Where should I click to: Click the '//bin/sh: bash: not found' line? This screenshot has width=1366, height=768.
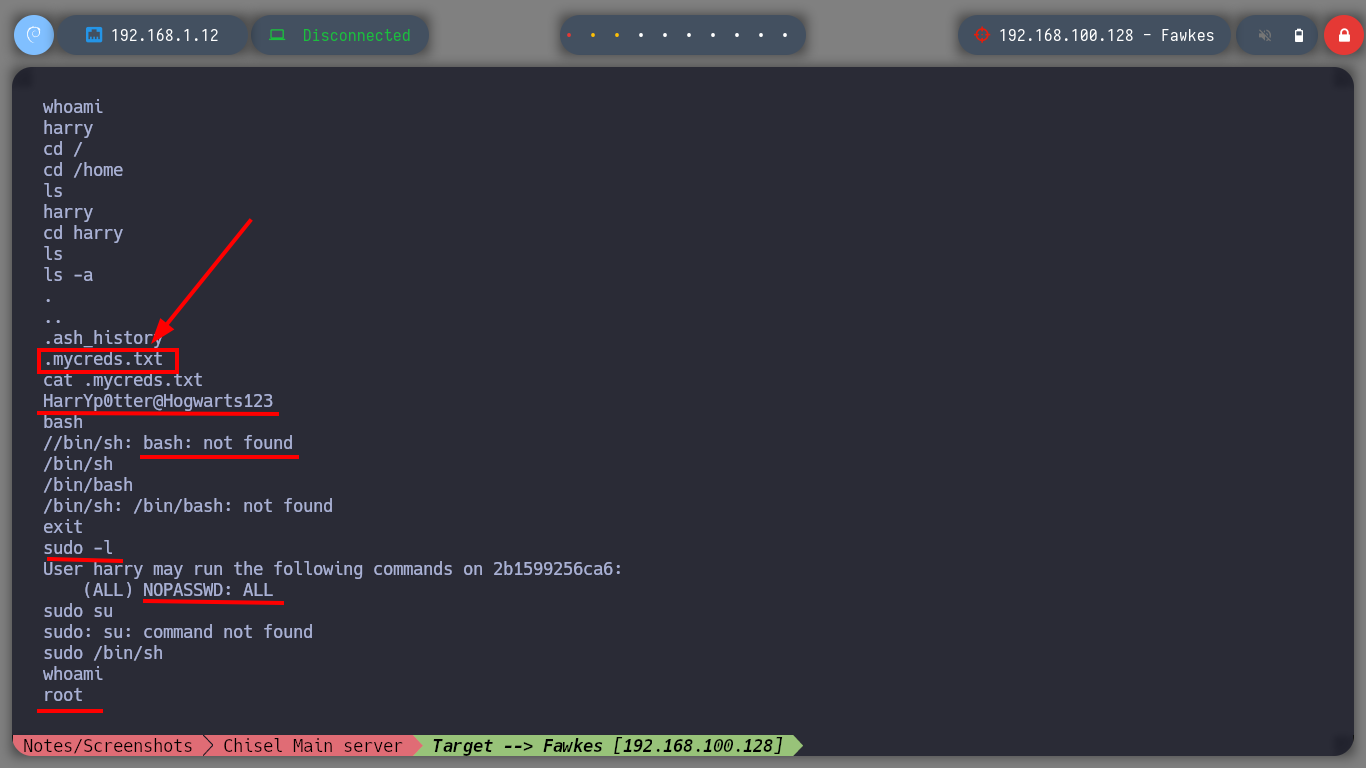tap(168, 443)
